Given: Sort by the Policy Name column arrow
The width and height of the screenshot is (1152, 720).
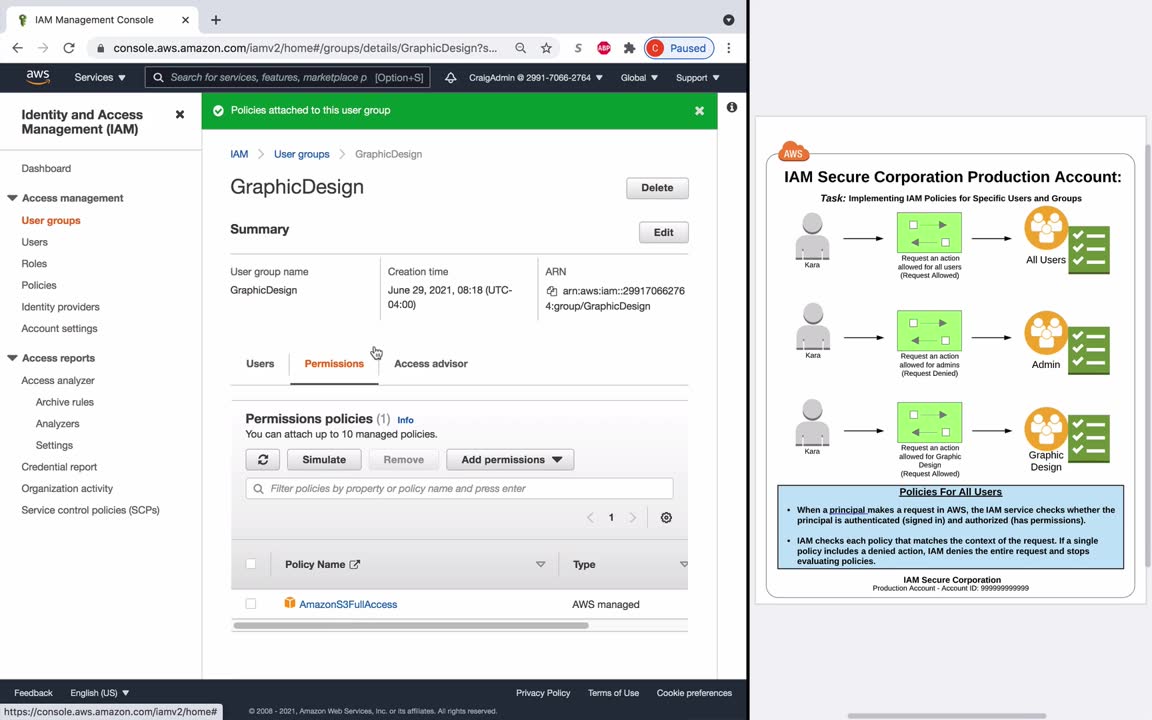Looking at the screenshot, I should pos(541,564).
